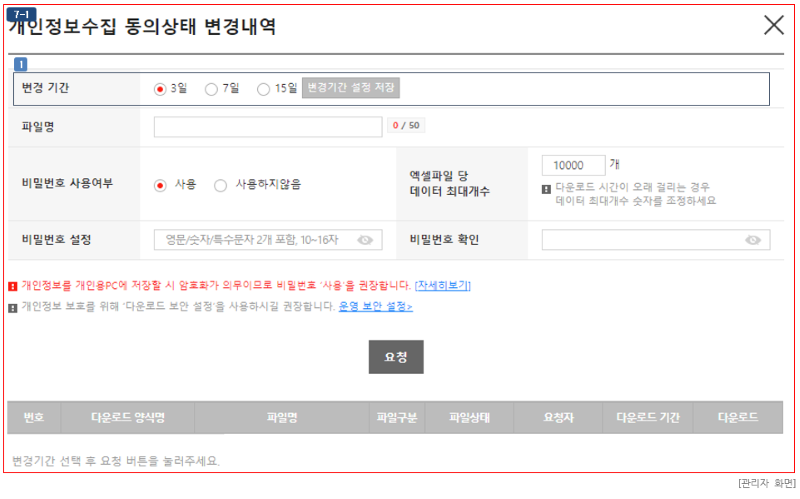800x499 pixels.
Task: Click the 다운로드 기간 column header
Action: pyautogui.click(x=648, y=418)
